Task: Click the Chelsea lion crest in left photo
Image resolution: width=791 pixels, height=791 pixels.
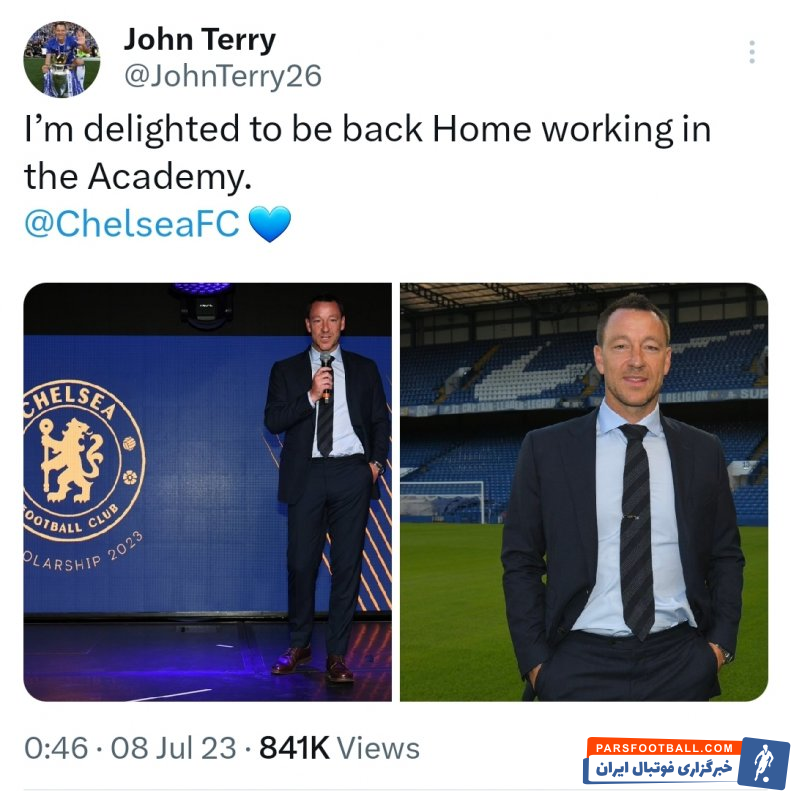Action: coord(72,460)
